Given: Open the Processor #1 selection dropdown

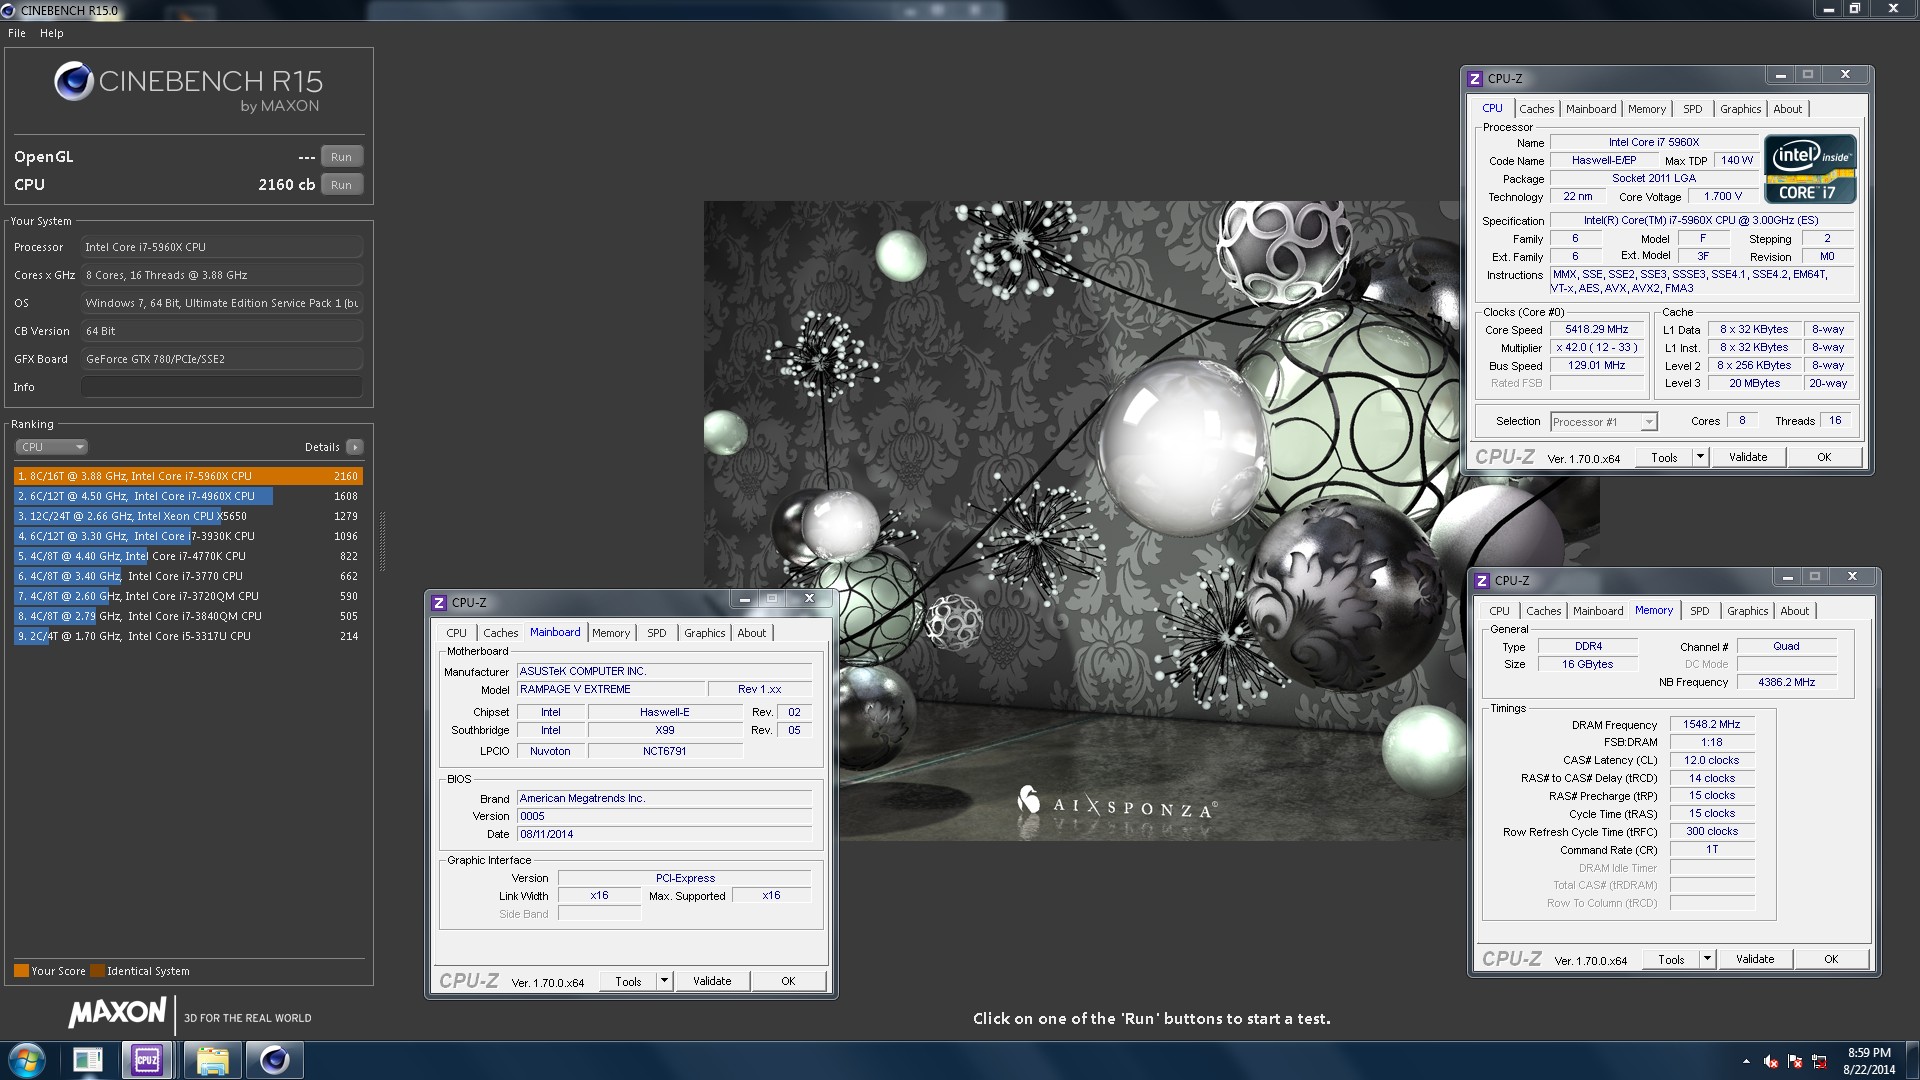Looking at the screenshot, I should [x=1603, y=422].
